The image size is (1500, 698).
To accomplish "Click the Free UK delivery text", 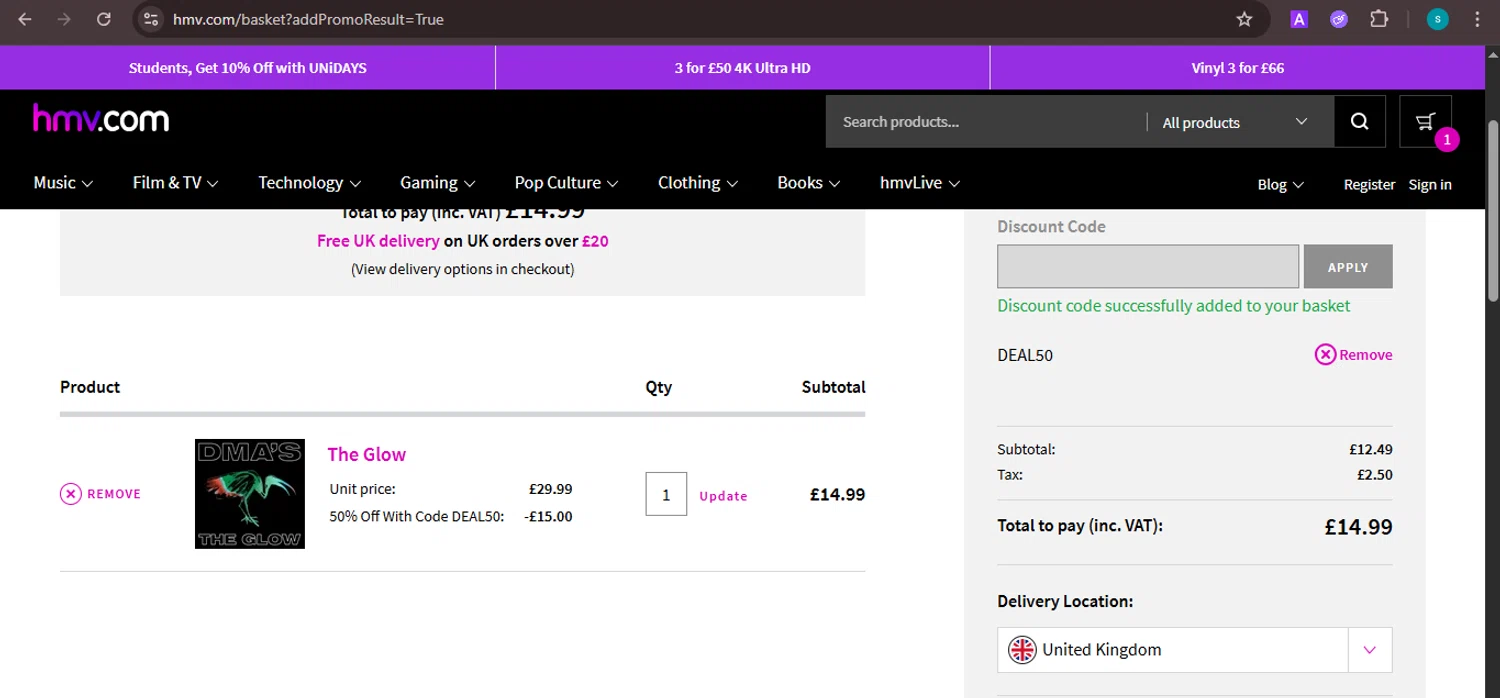I will (378, 241).
